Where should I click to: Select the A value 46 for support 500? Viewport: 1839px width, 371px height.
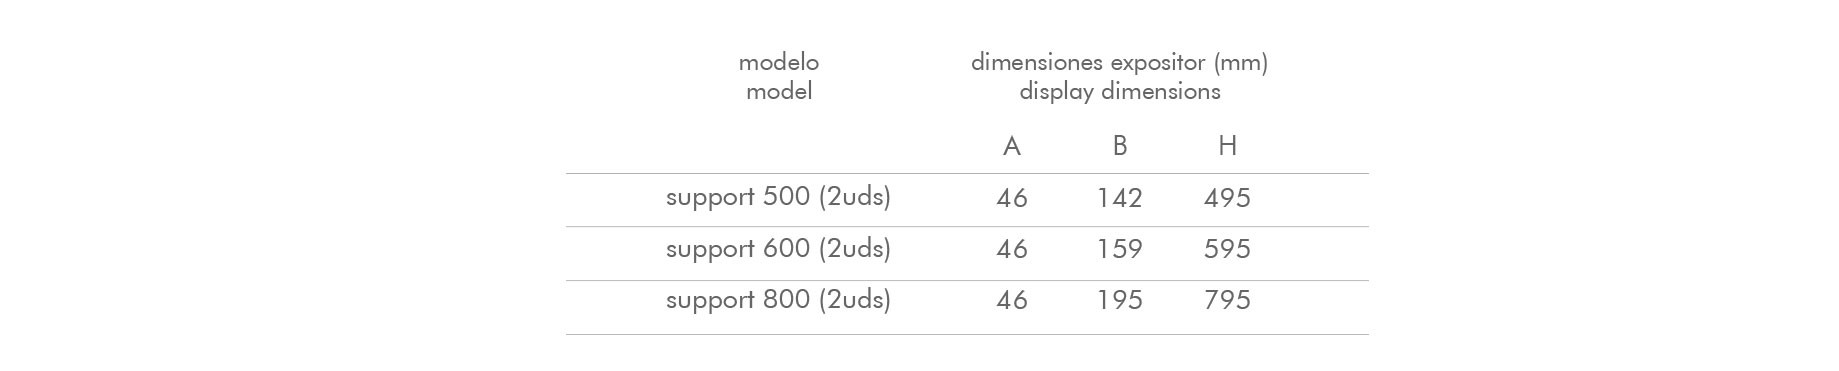point(1012,198)
